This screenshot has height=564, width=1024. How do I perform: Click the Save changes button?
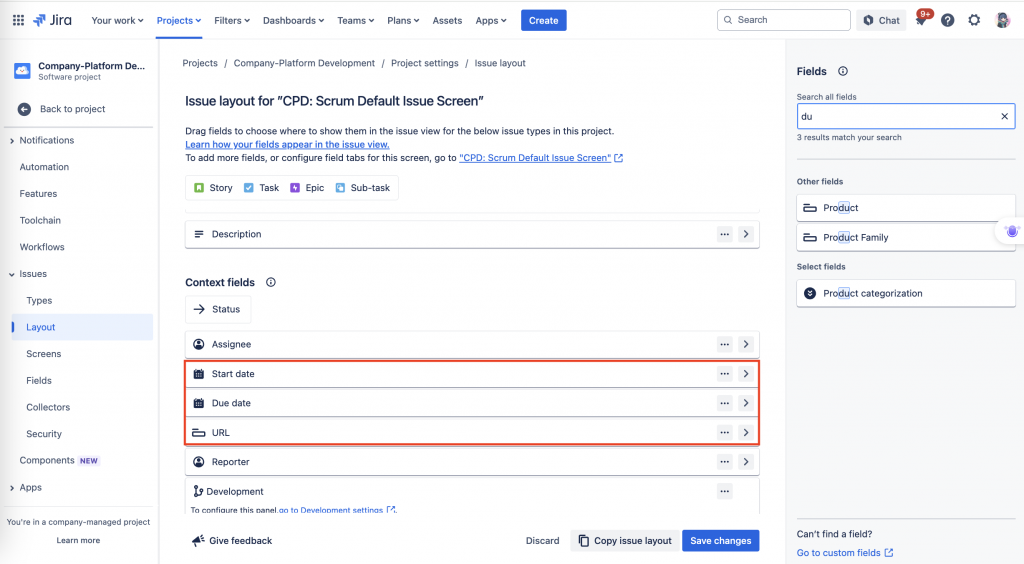pos(720,541)
